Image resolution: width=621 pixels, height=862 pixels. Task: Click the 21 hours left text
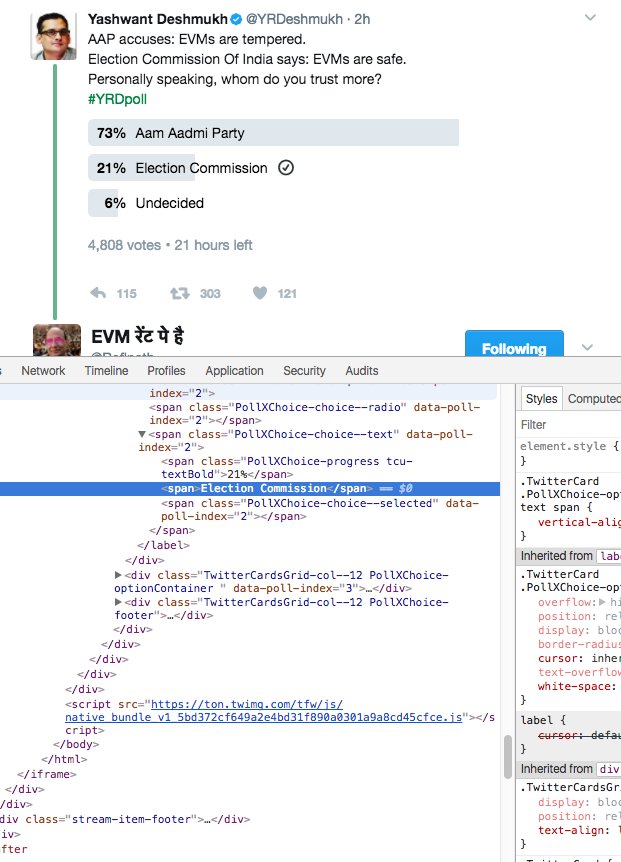pyautogui.click(x=213, y=245)
